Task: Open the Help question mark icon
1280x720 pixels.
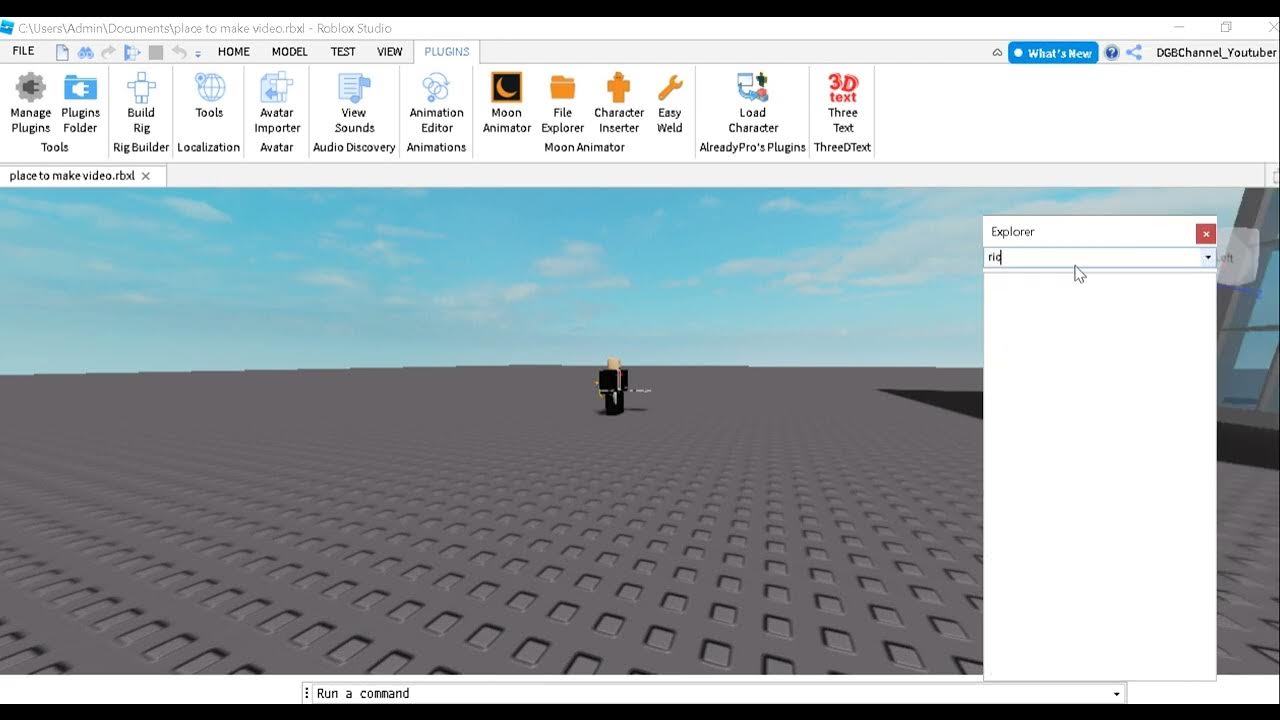Action: point(1111,53)
